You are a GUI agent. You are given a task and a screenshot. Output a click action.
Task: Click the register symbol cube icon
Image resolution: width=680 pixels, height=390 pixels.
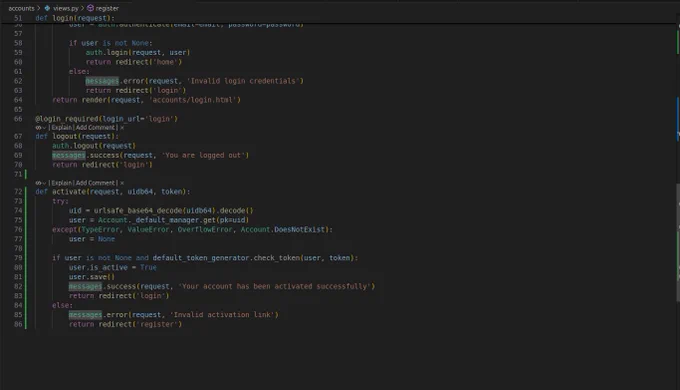click(x=90, y=8)
